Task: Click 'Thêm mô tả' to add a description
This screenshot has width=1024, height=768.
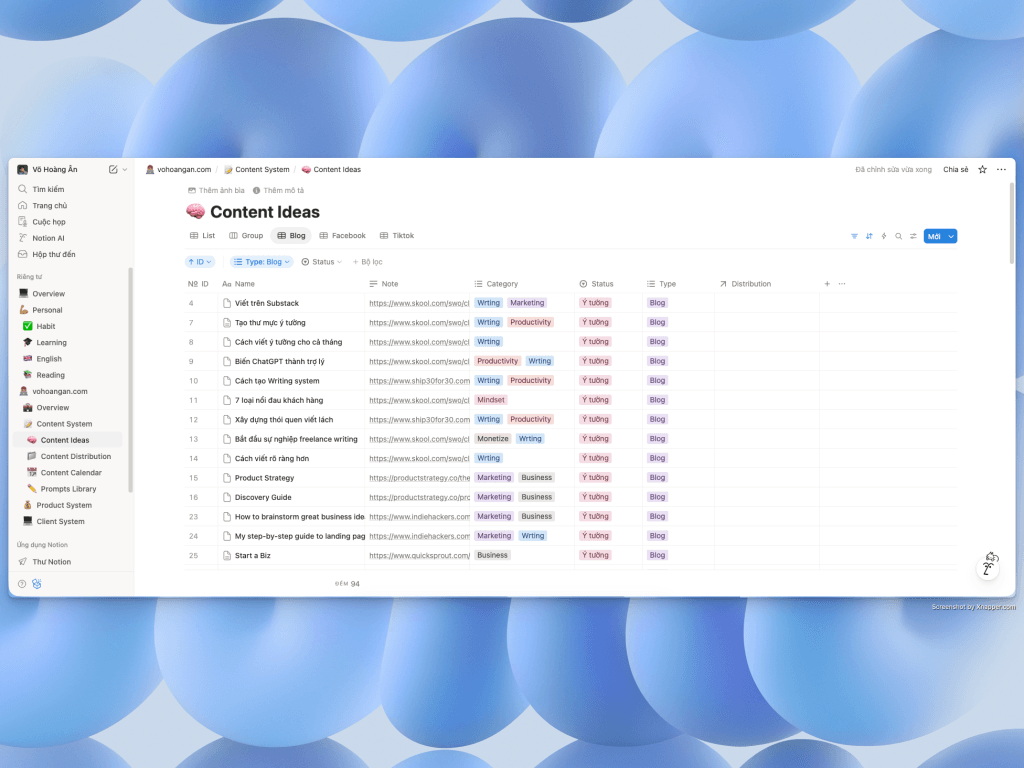Action: 278,191
